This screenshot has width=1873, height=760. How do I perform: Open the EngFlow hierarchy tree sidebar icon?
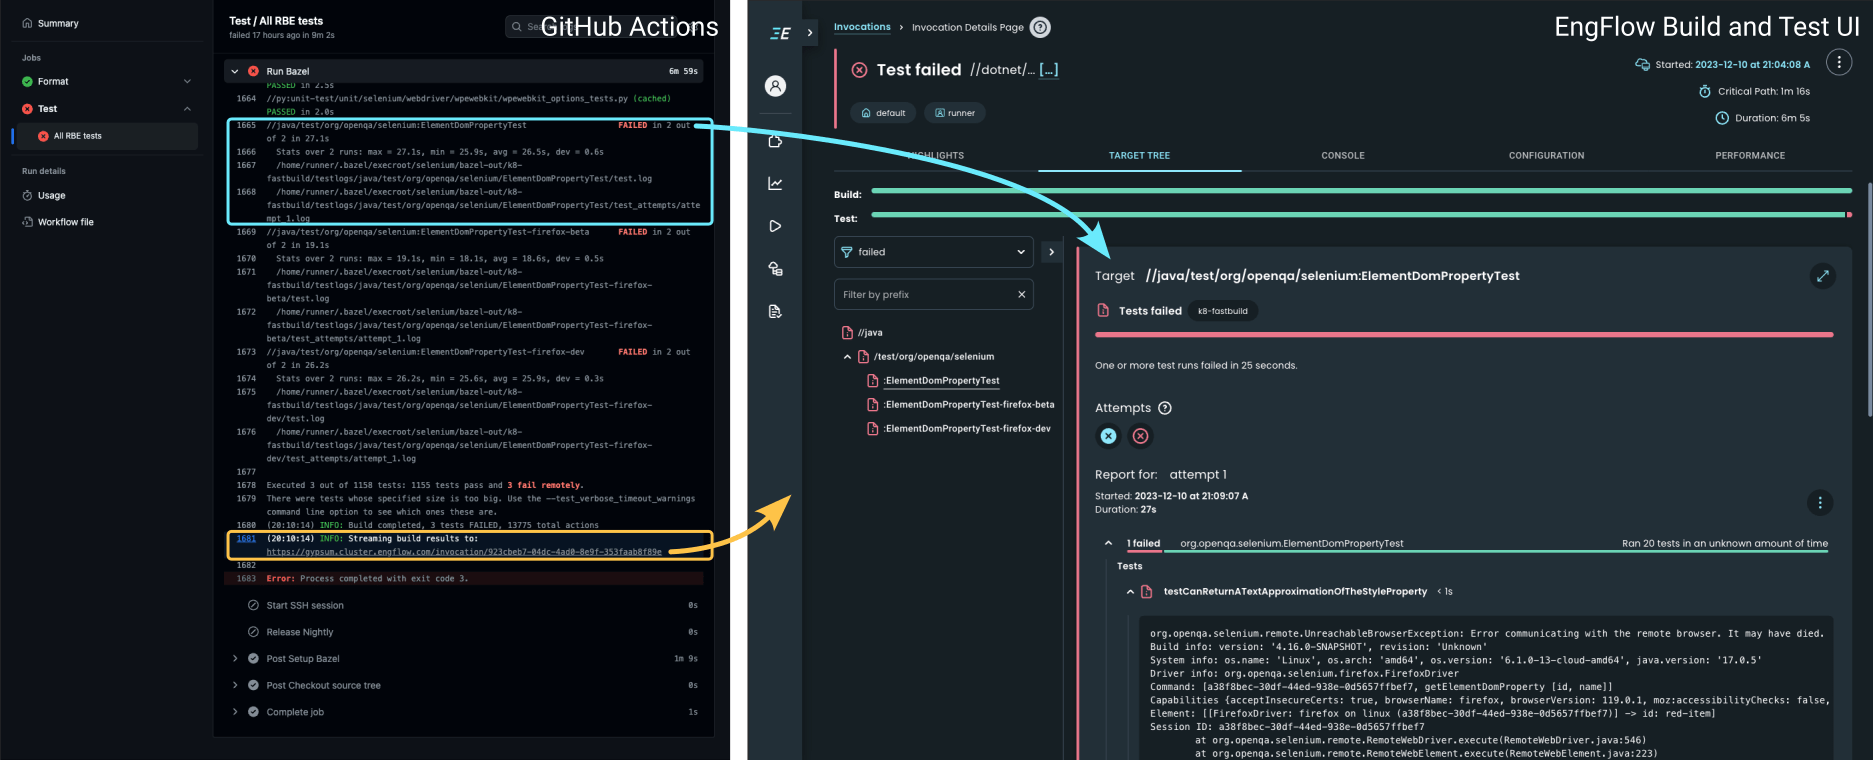[x=775, y=268]
